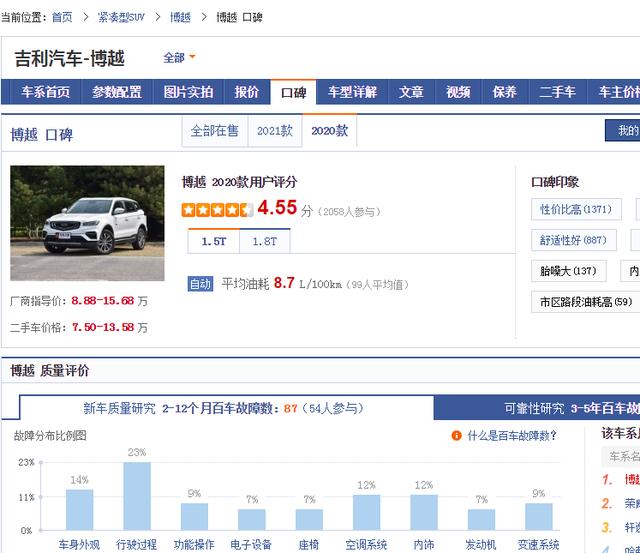The height and width of the screenshot is (553, 640).
Task: Click the orange info icon beside 什么是百车故障数
Action: [456, 435]
